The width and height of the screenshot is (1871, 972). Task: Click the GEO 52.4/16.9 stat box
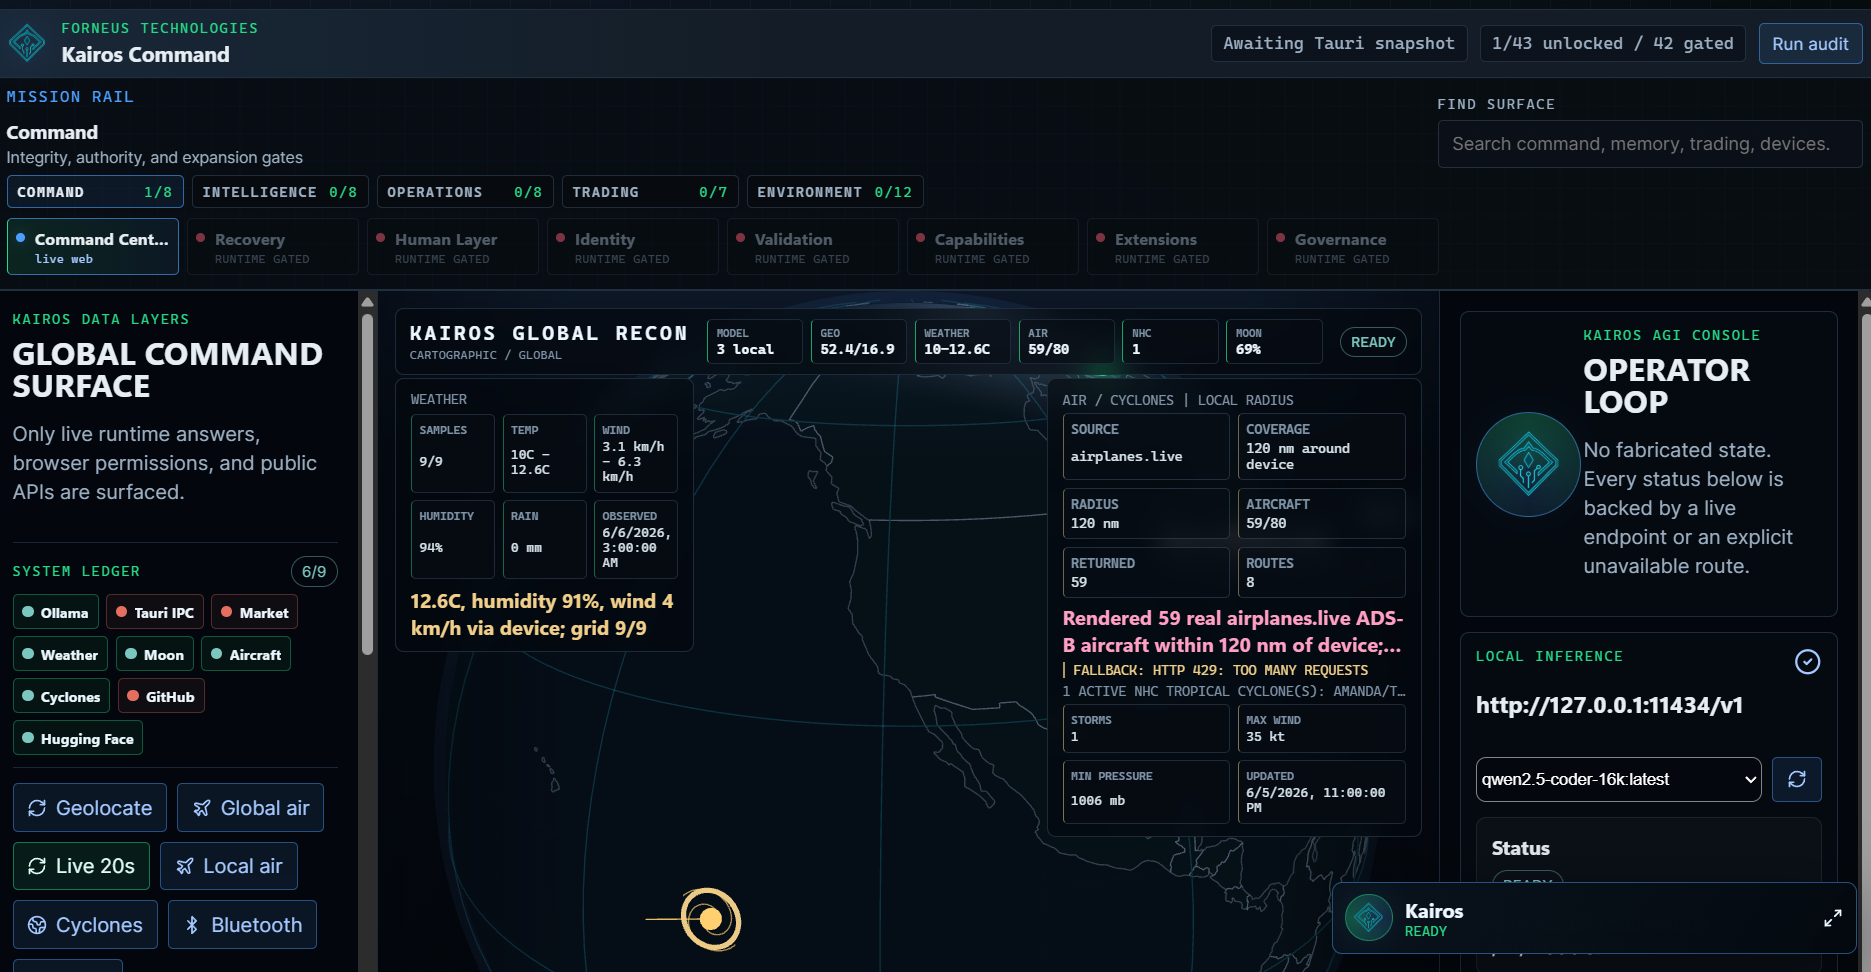point(858,341)
